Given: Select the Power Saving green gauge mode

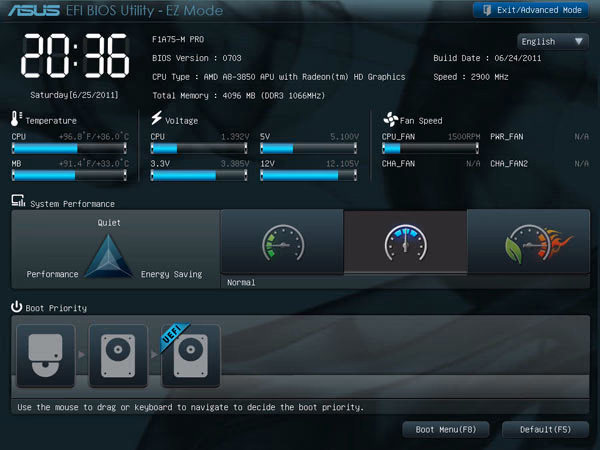Looking at the screenshot, I should coord(282,242).
